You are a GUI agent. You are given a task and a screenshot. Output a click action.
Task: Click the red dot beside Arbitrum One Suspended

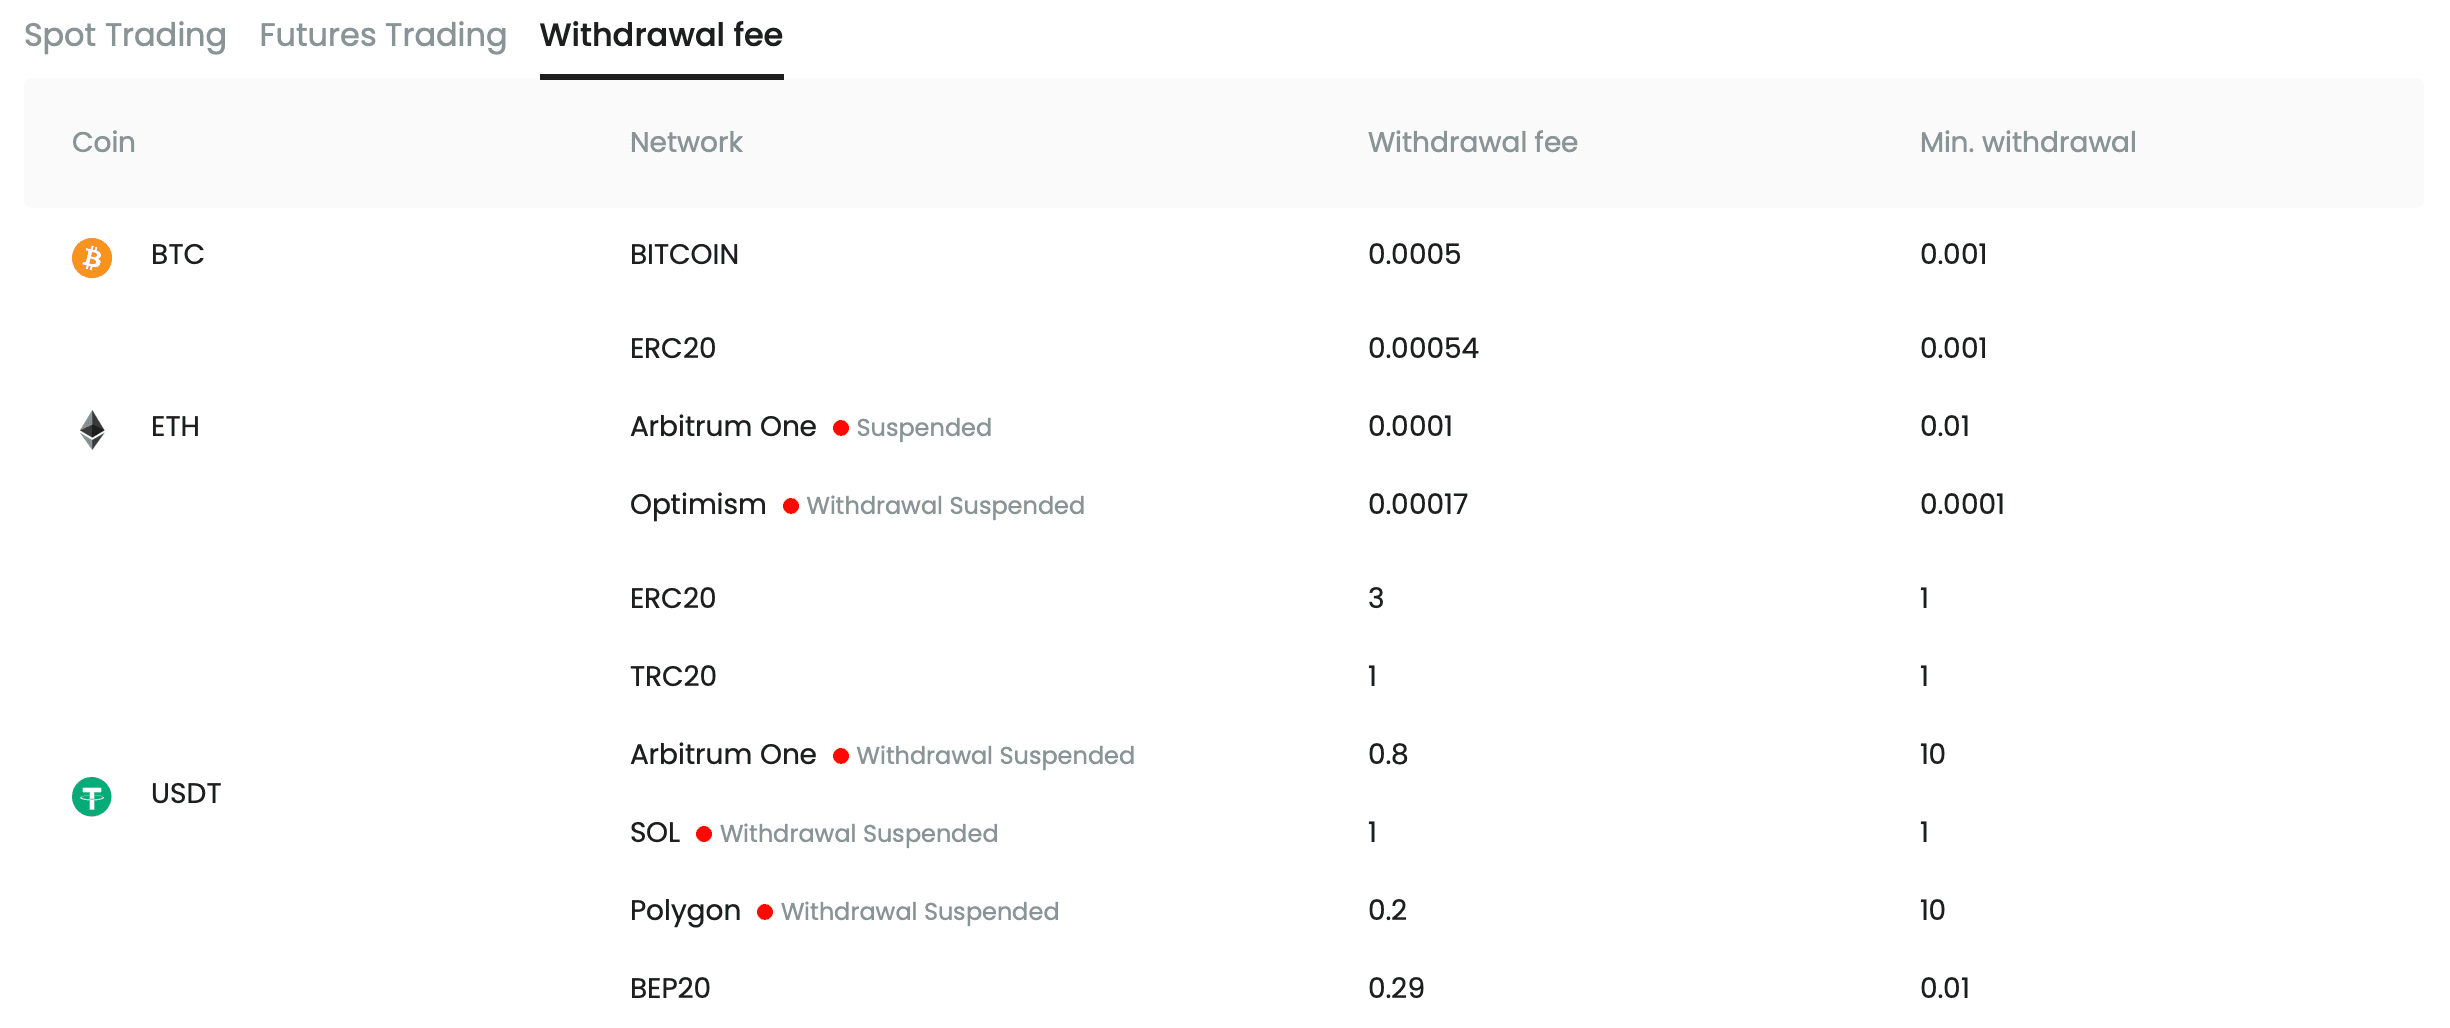(x=841, y=428)
